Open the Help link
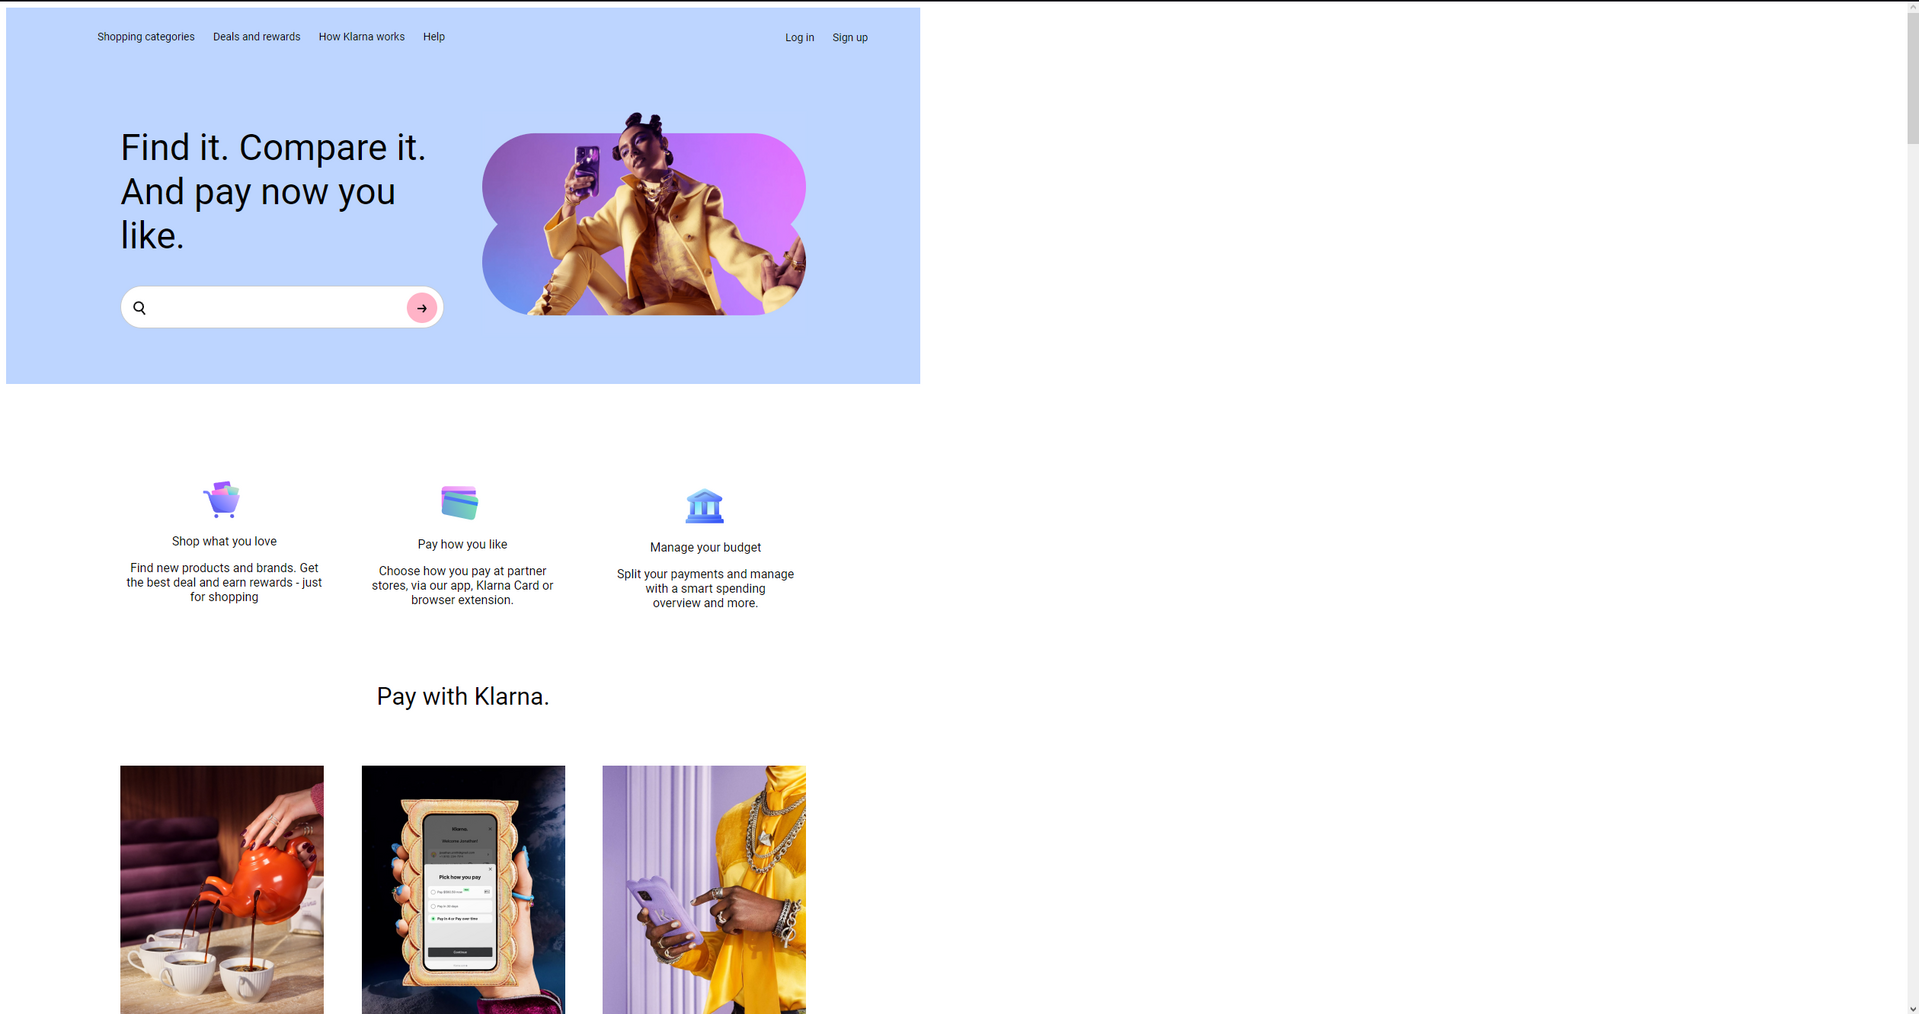This screenshot has height=1014, width=1919. coord(434,37)
